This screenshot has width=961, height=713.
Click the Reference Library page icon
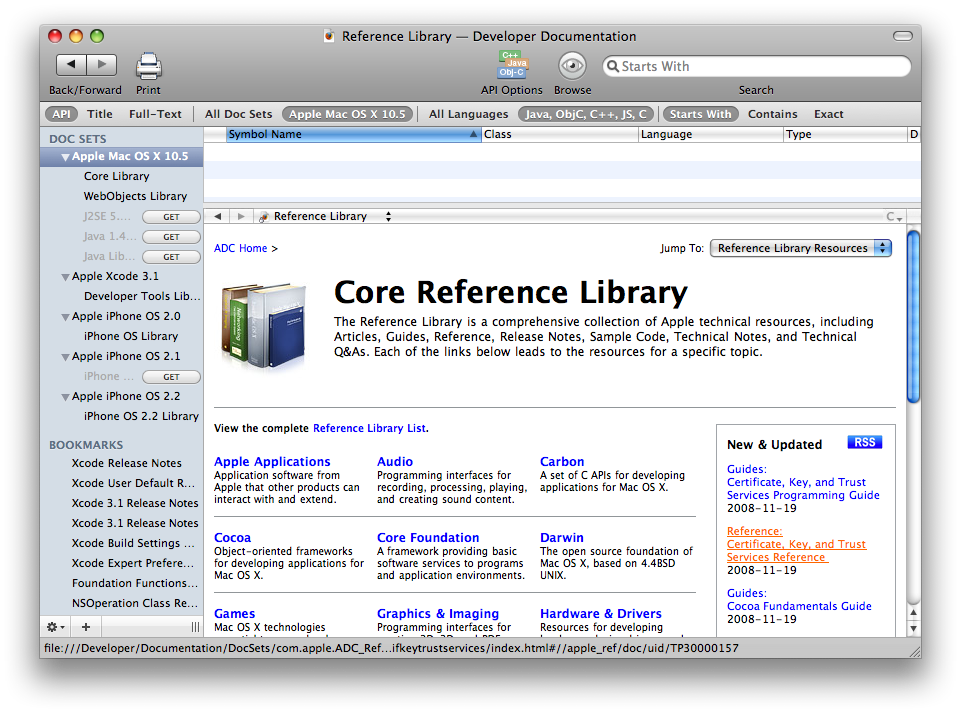pos(264,217)
